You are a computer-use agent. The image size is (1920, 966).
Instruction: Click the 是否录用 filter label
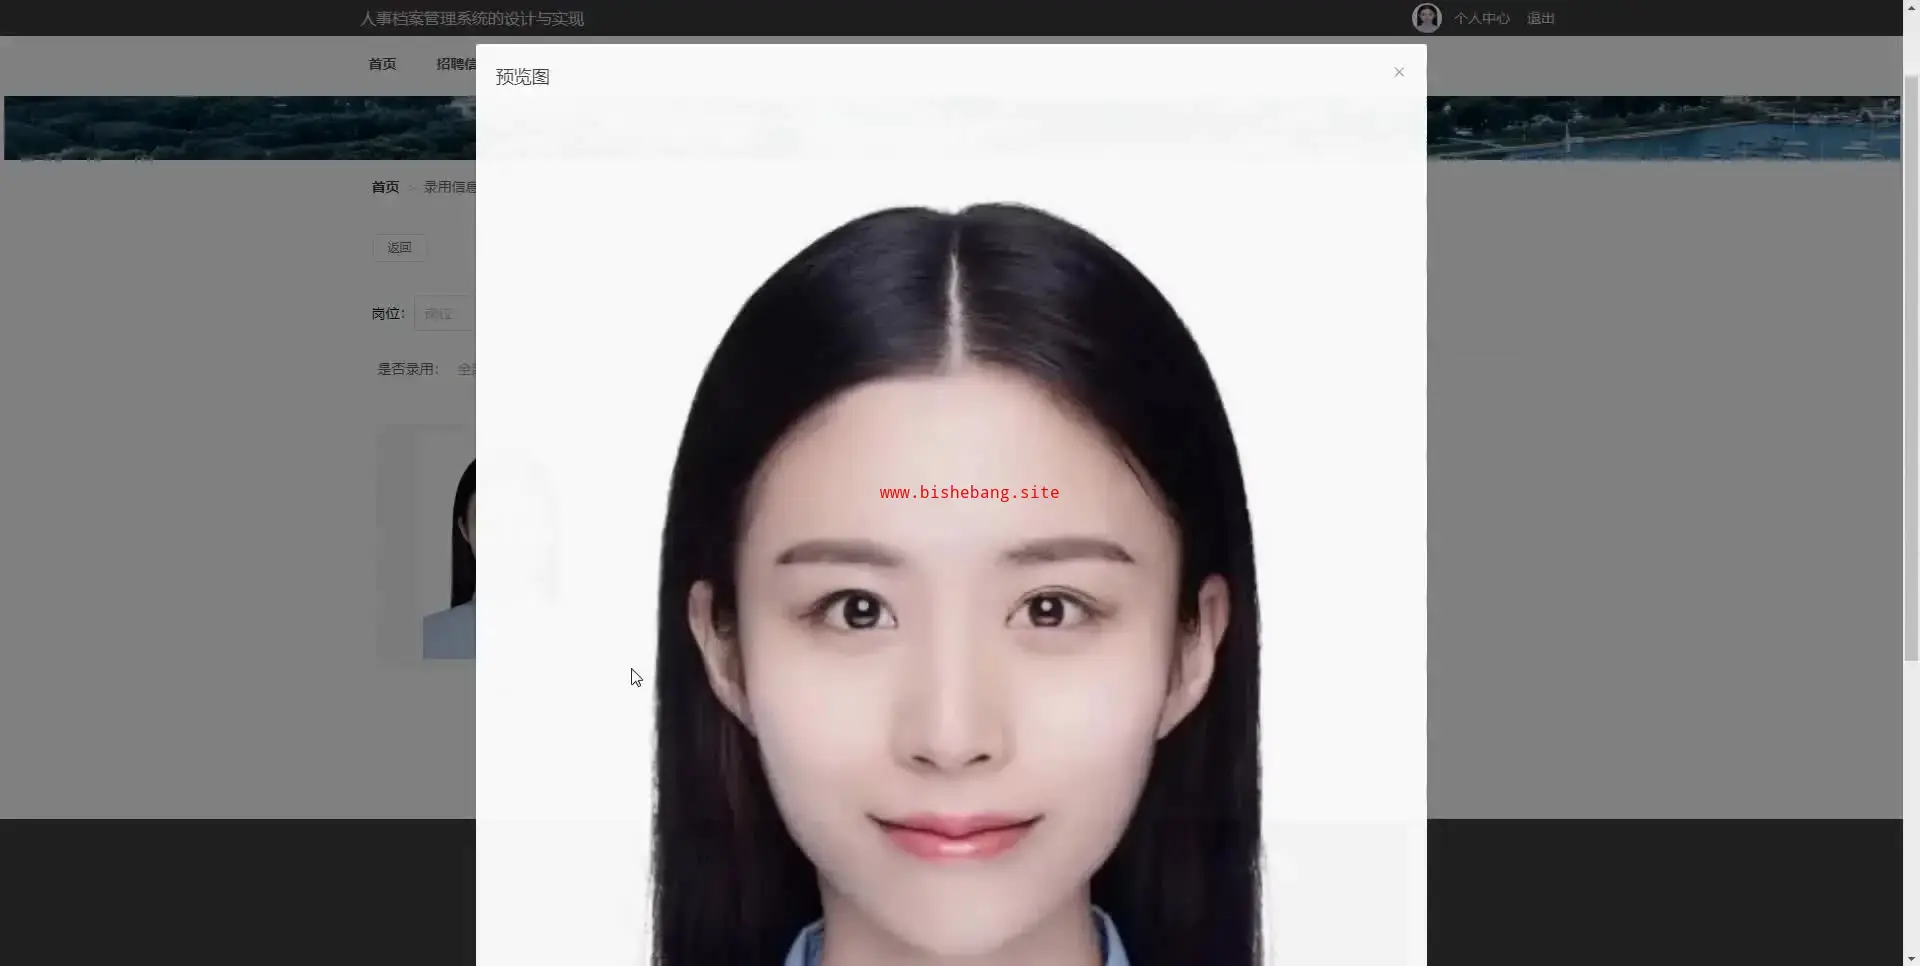(407, 369)
